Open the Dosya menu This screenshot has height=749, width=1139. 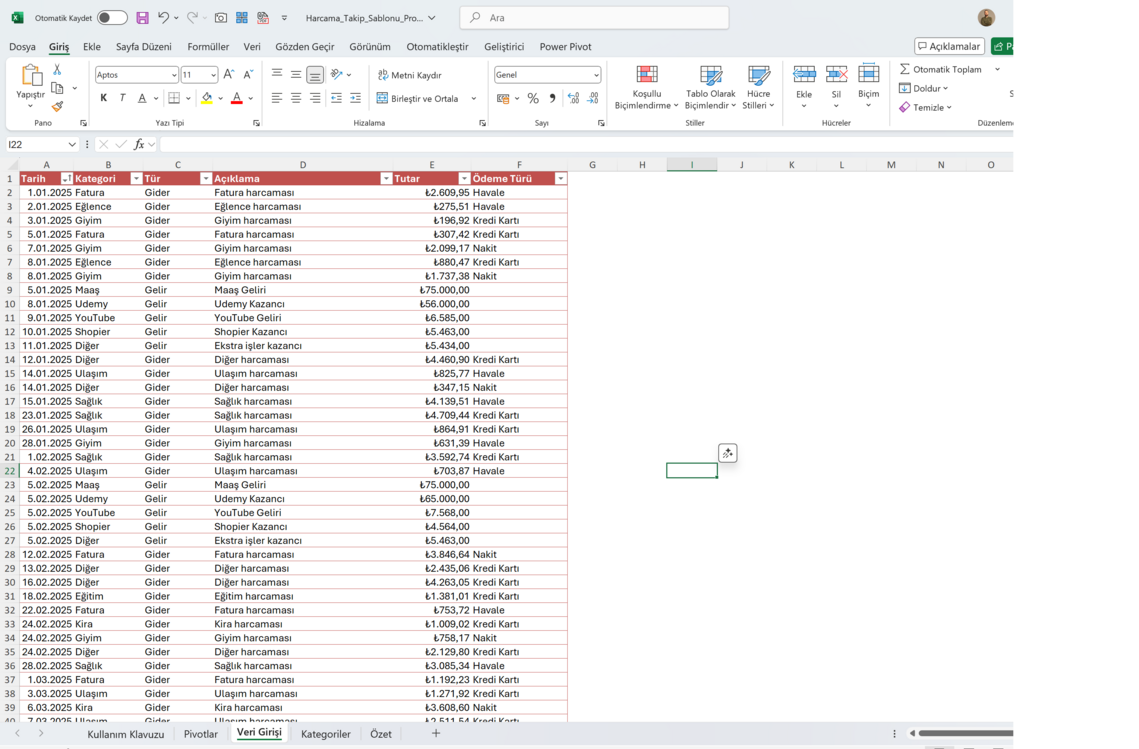(22, 46)
